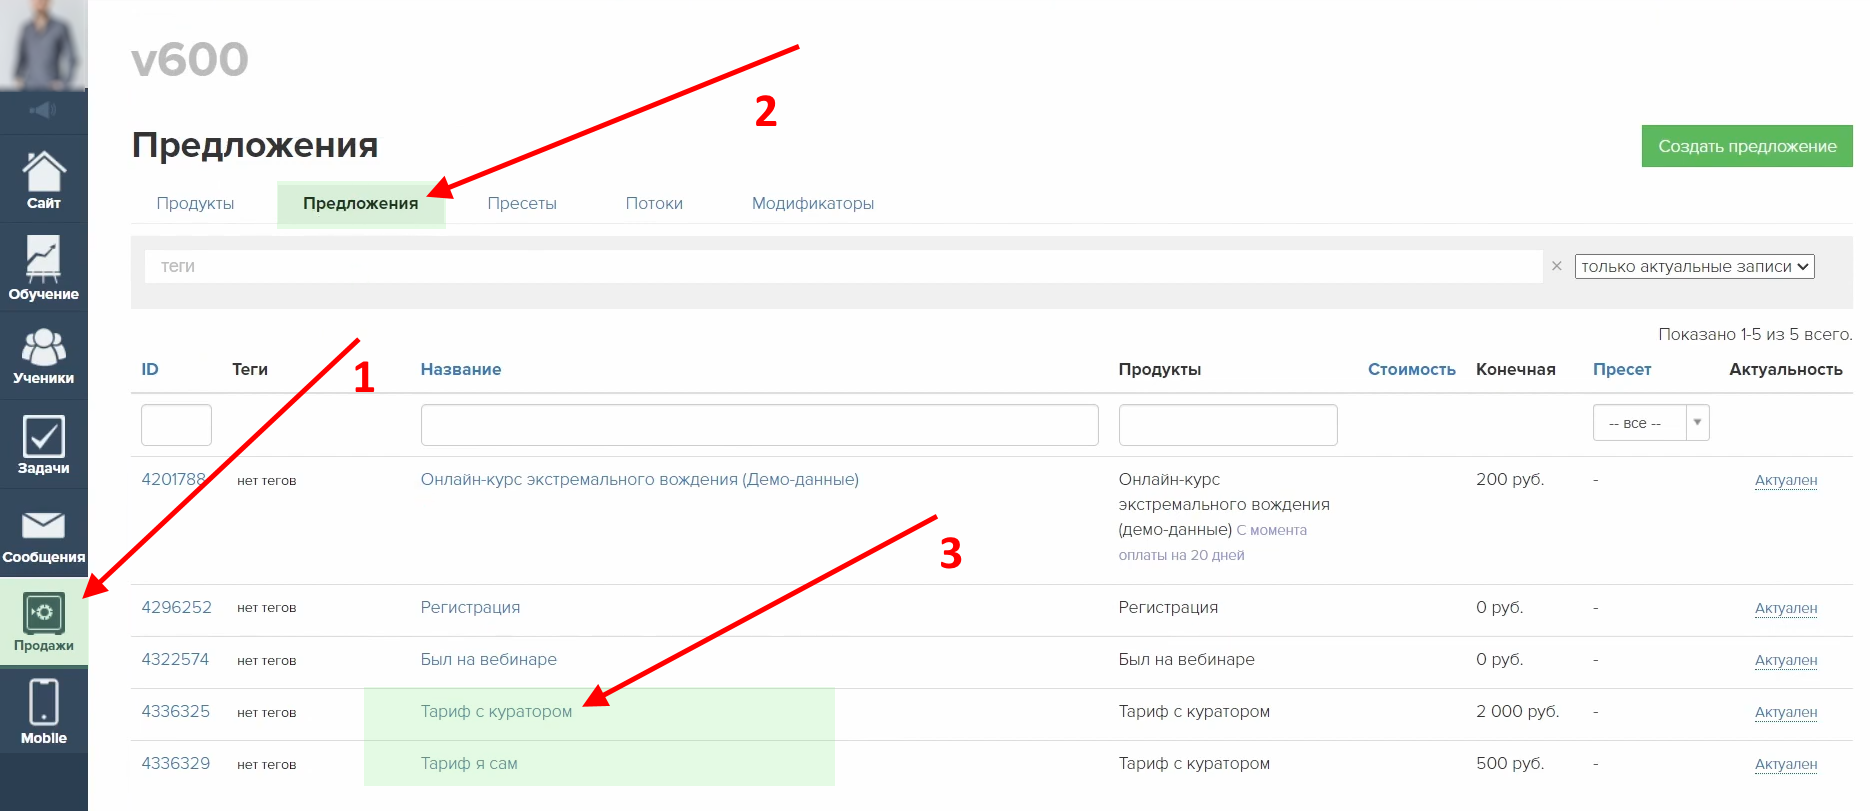Click the Название filter input field

coord(759,425)
